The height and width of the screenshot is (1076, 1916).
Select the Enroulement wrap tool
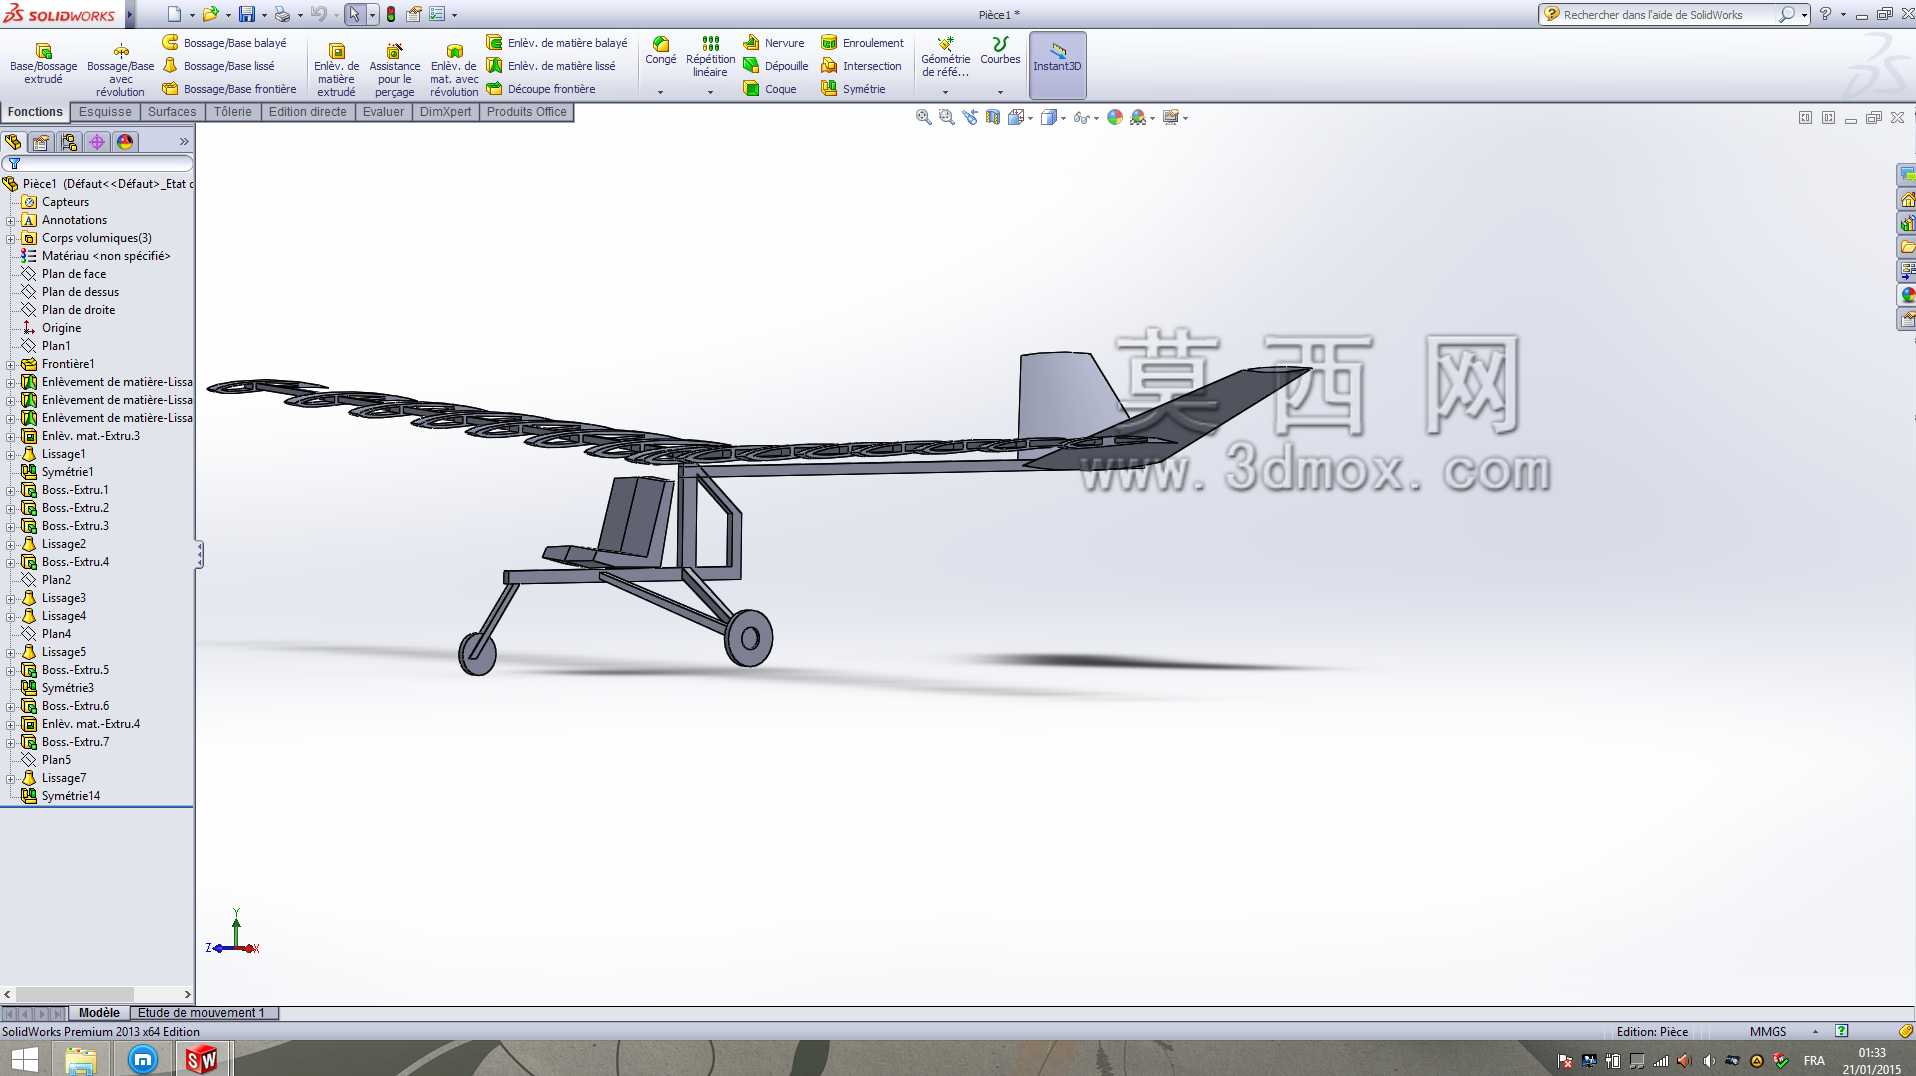pos(862,43)
